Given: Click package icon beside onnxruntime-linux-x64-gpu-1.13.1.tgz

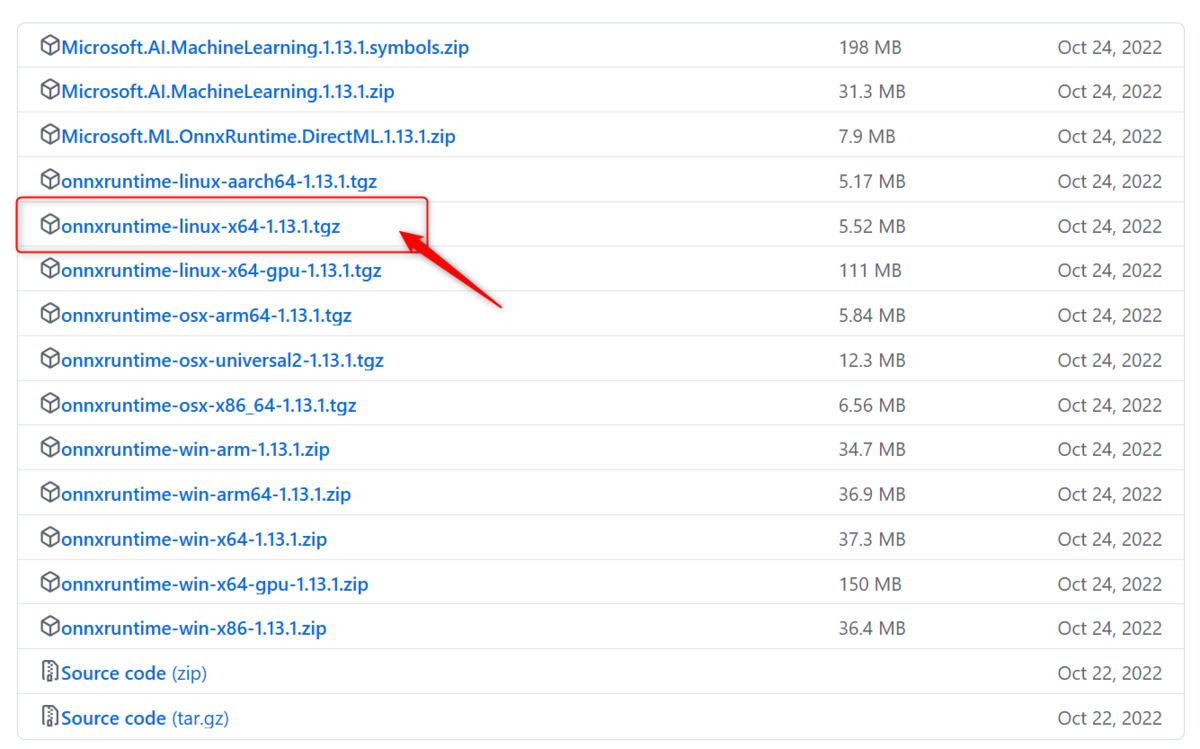Looking at the screenshot, I should pyautogui.click(x=50, y=270).
